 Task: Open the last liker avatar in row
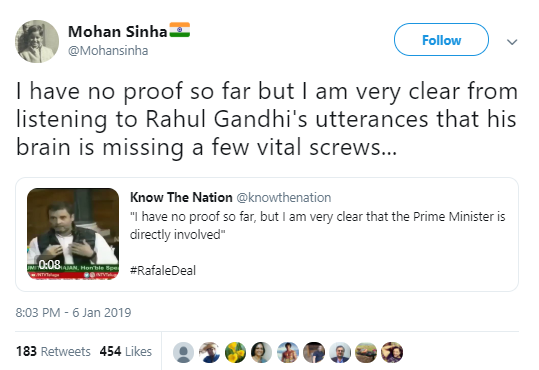tap(392, 352)
